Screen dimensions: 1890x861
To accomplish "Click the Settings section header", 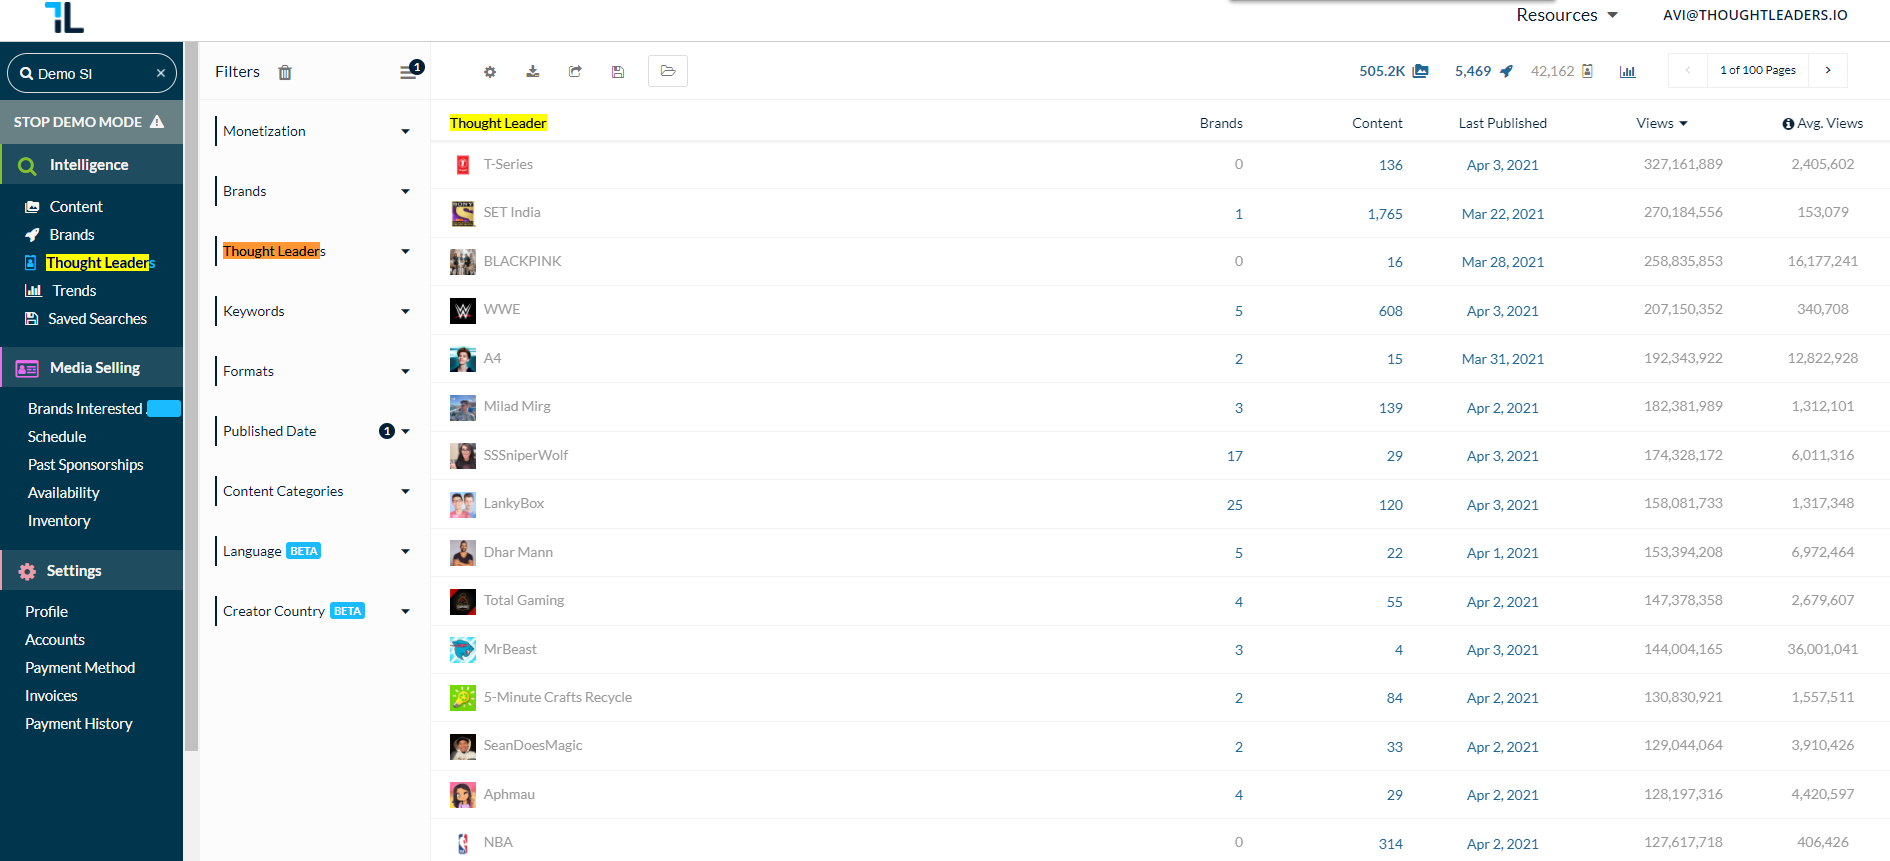I will [x=91, y=571].
